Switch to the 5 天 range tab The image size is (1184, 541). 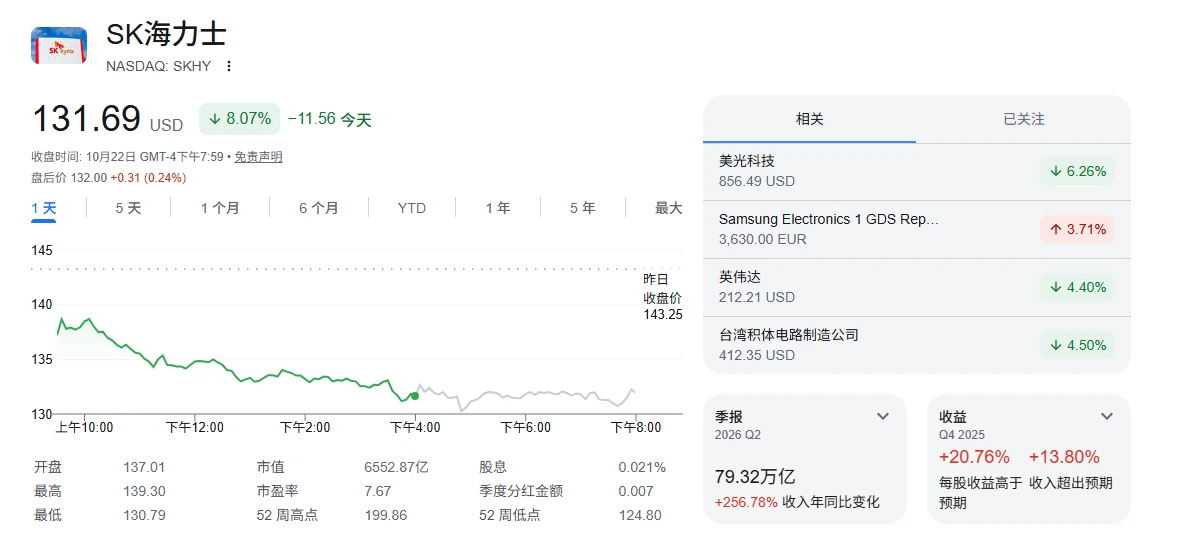point(128,208)
